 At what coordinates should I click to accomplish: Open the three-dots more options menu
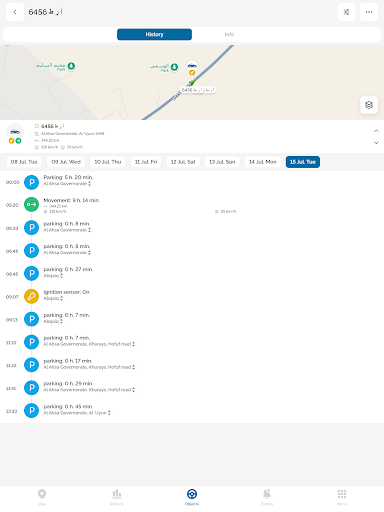[x=369, y=12]
